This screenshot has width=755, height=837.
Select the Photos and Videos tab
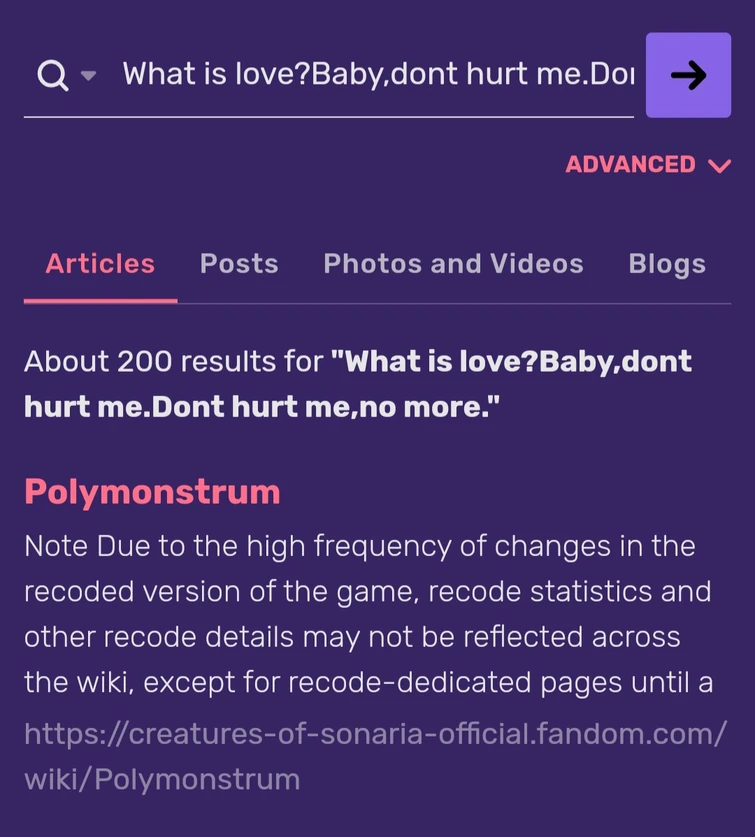click(453, 263)
